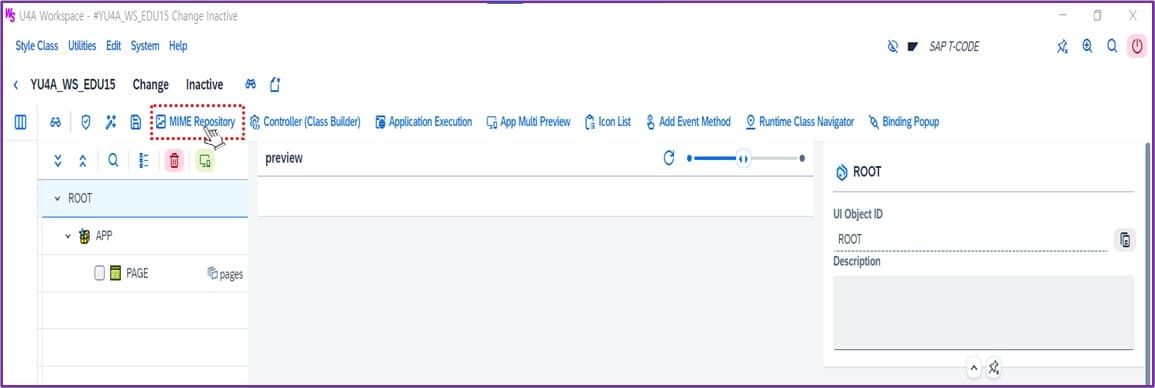Click the binoculars display icon in toolbar
Image resolution: width=1155 pixels, height=388 pixels.
click(55, 122)
